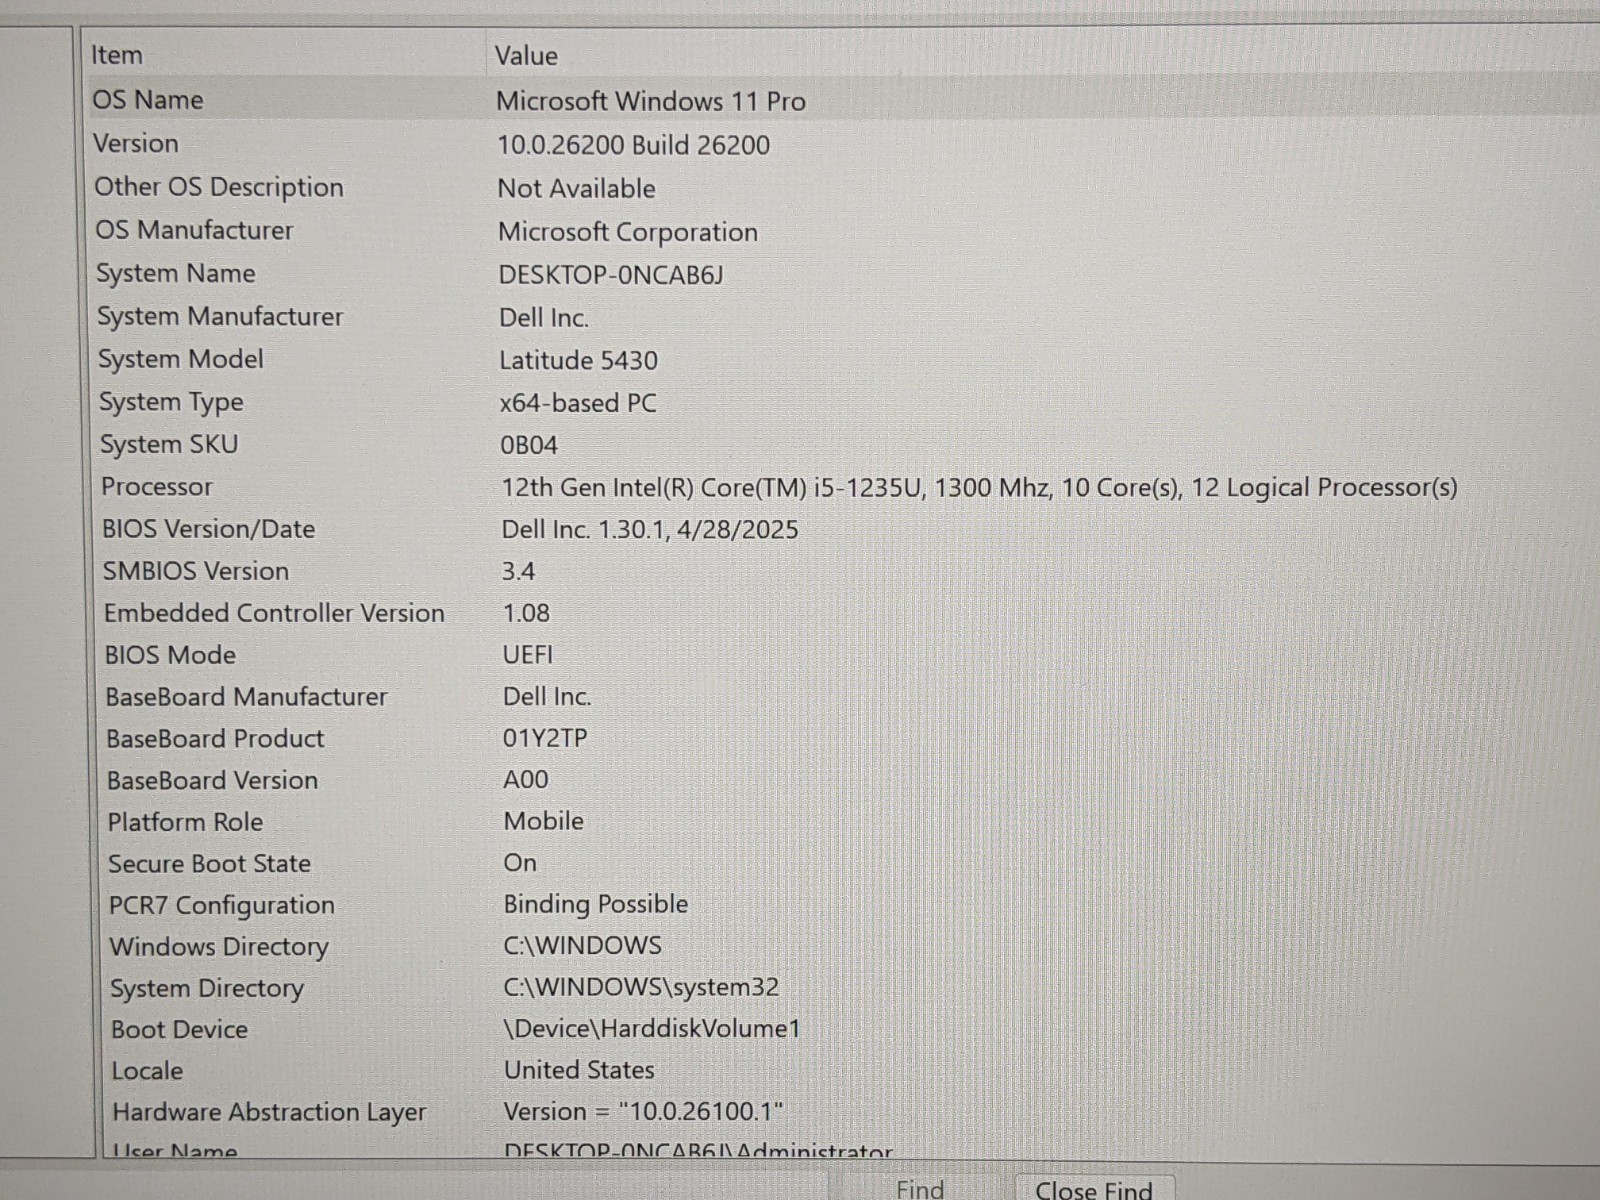Select the \Device\HarddiskVolume1 value
This screenshot has height=1200, width=1600.
(652, 1028)
